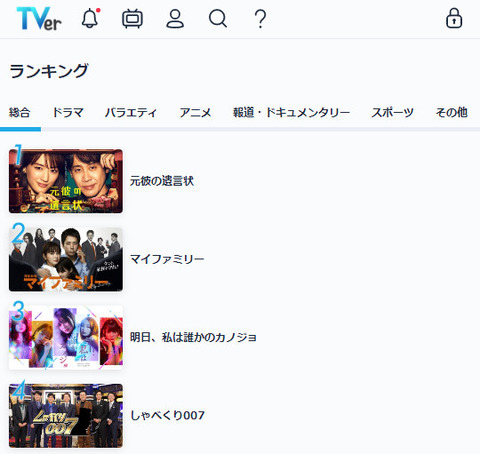Open the マイファミリー thumbnail
480x454 pixels.
(x=66, y=259)
